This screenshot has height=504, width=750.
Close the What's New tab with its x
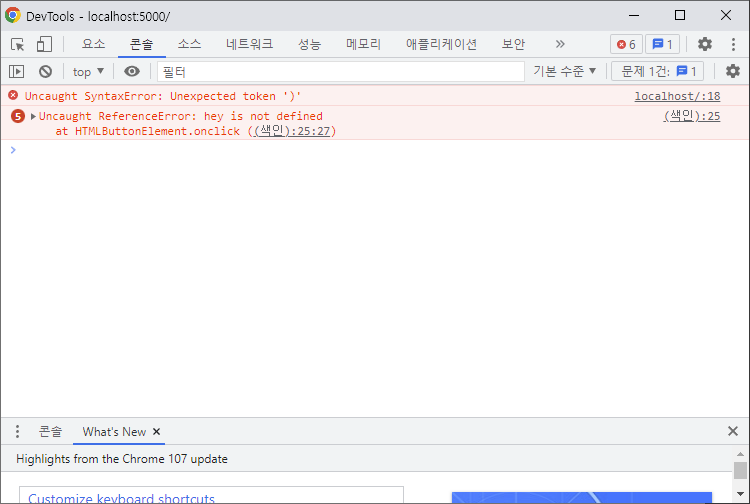[x=156, y=431]
